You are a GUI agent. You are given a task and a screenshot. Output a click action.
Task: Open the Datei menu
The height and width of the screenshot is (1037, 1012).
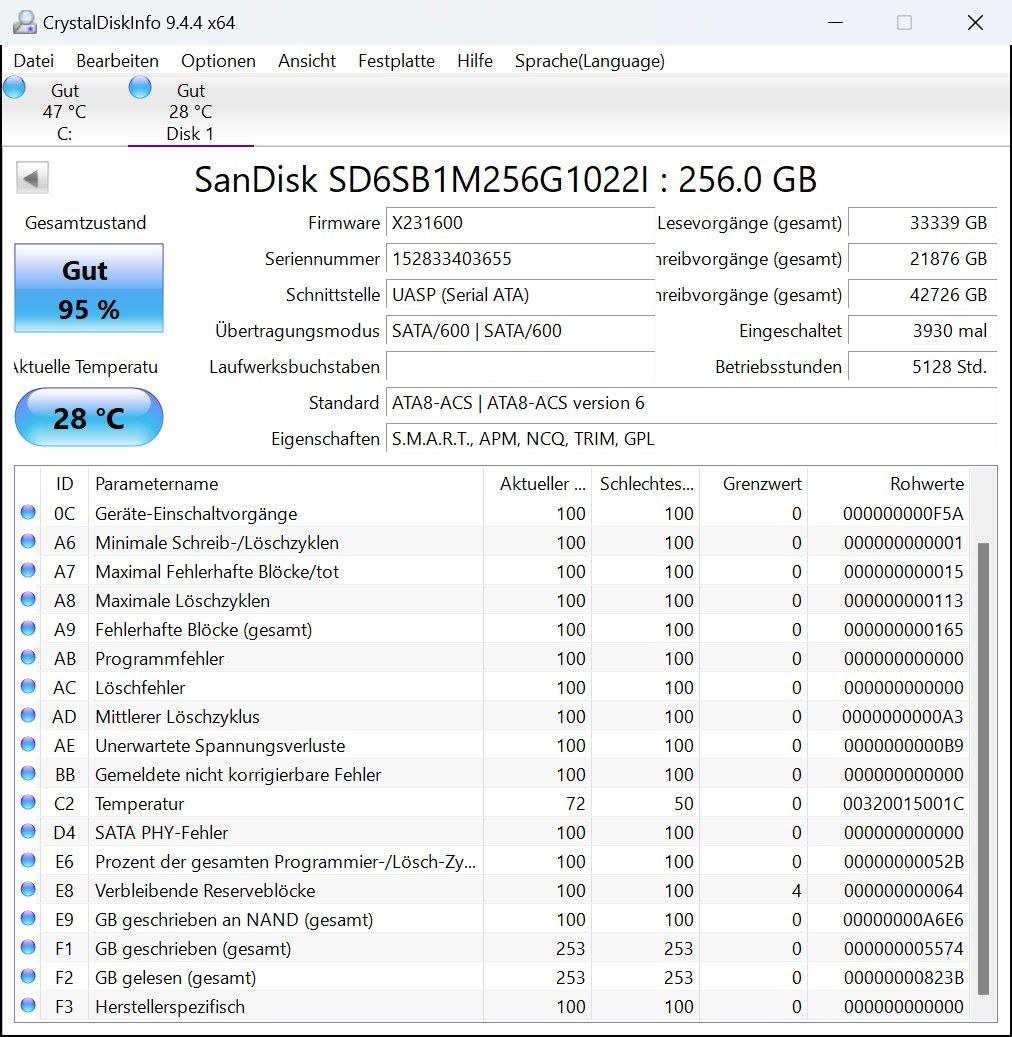pos(34,61)
